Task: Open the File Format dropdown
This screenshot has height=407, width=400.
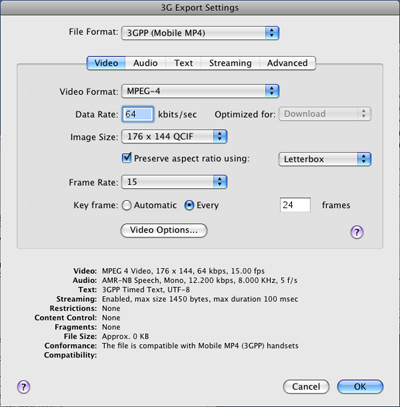Action: tap(200, 33)
